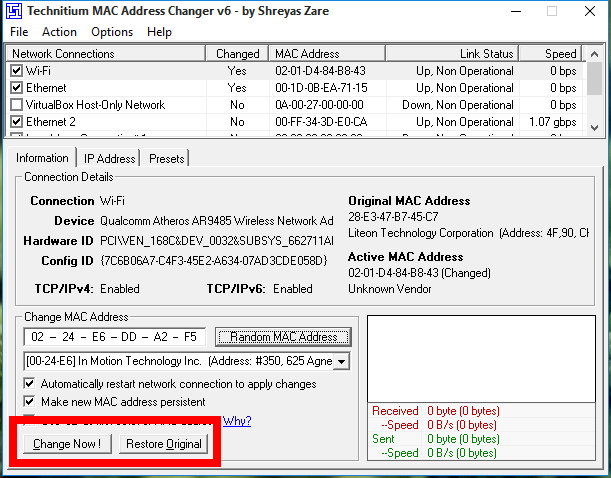The width and height of the screenshot is (611, 478).
Task: Click the Restore Original button
Action: (x=164, y=444)
